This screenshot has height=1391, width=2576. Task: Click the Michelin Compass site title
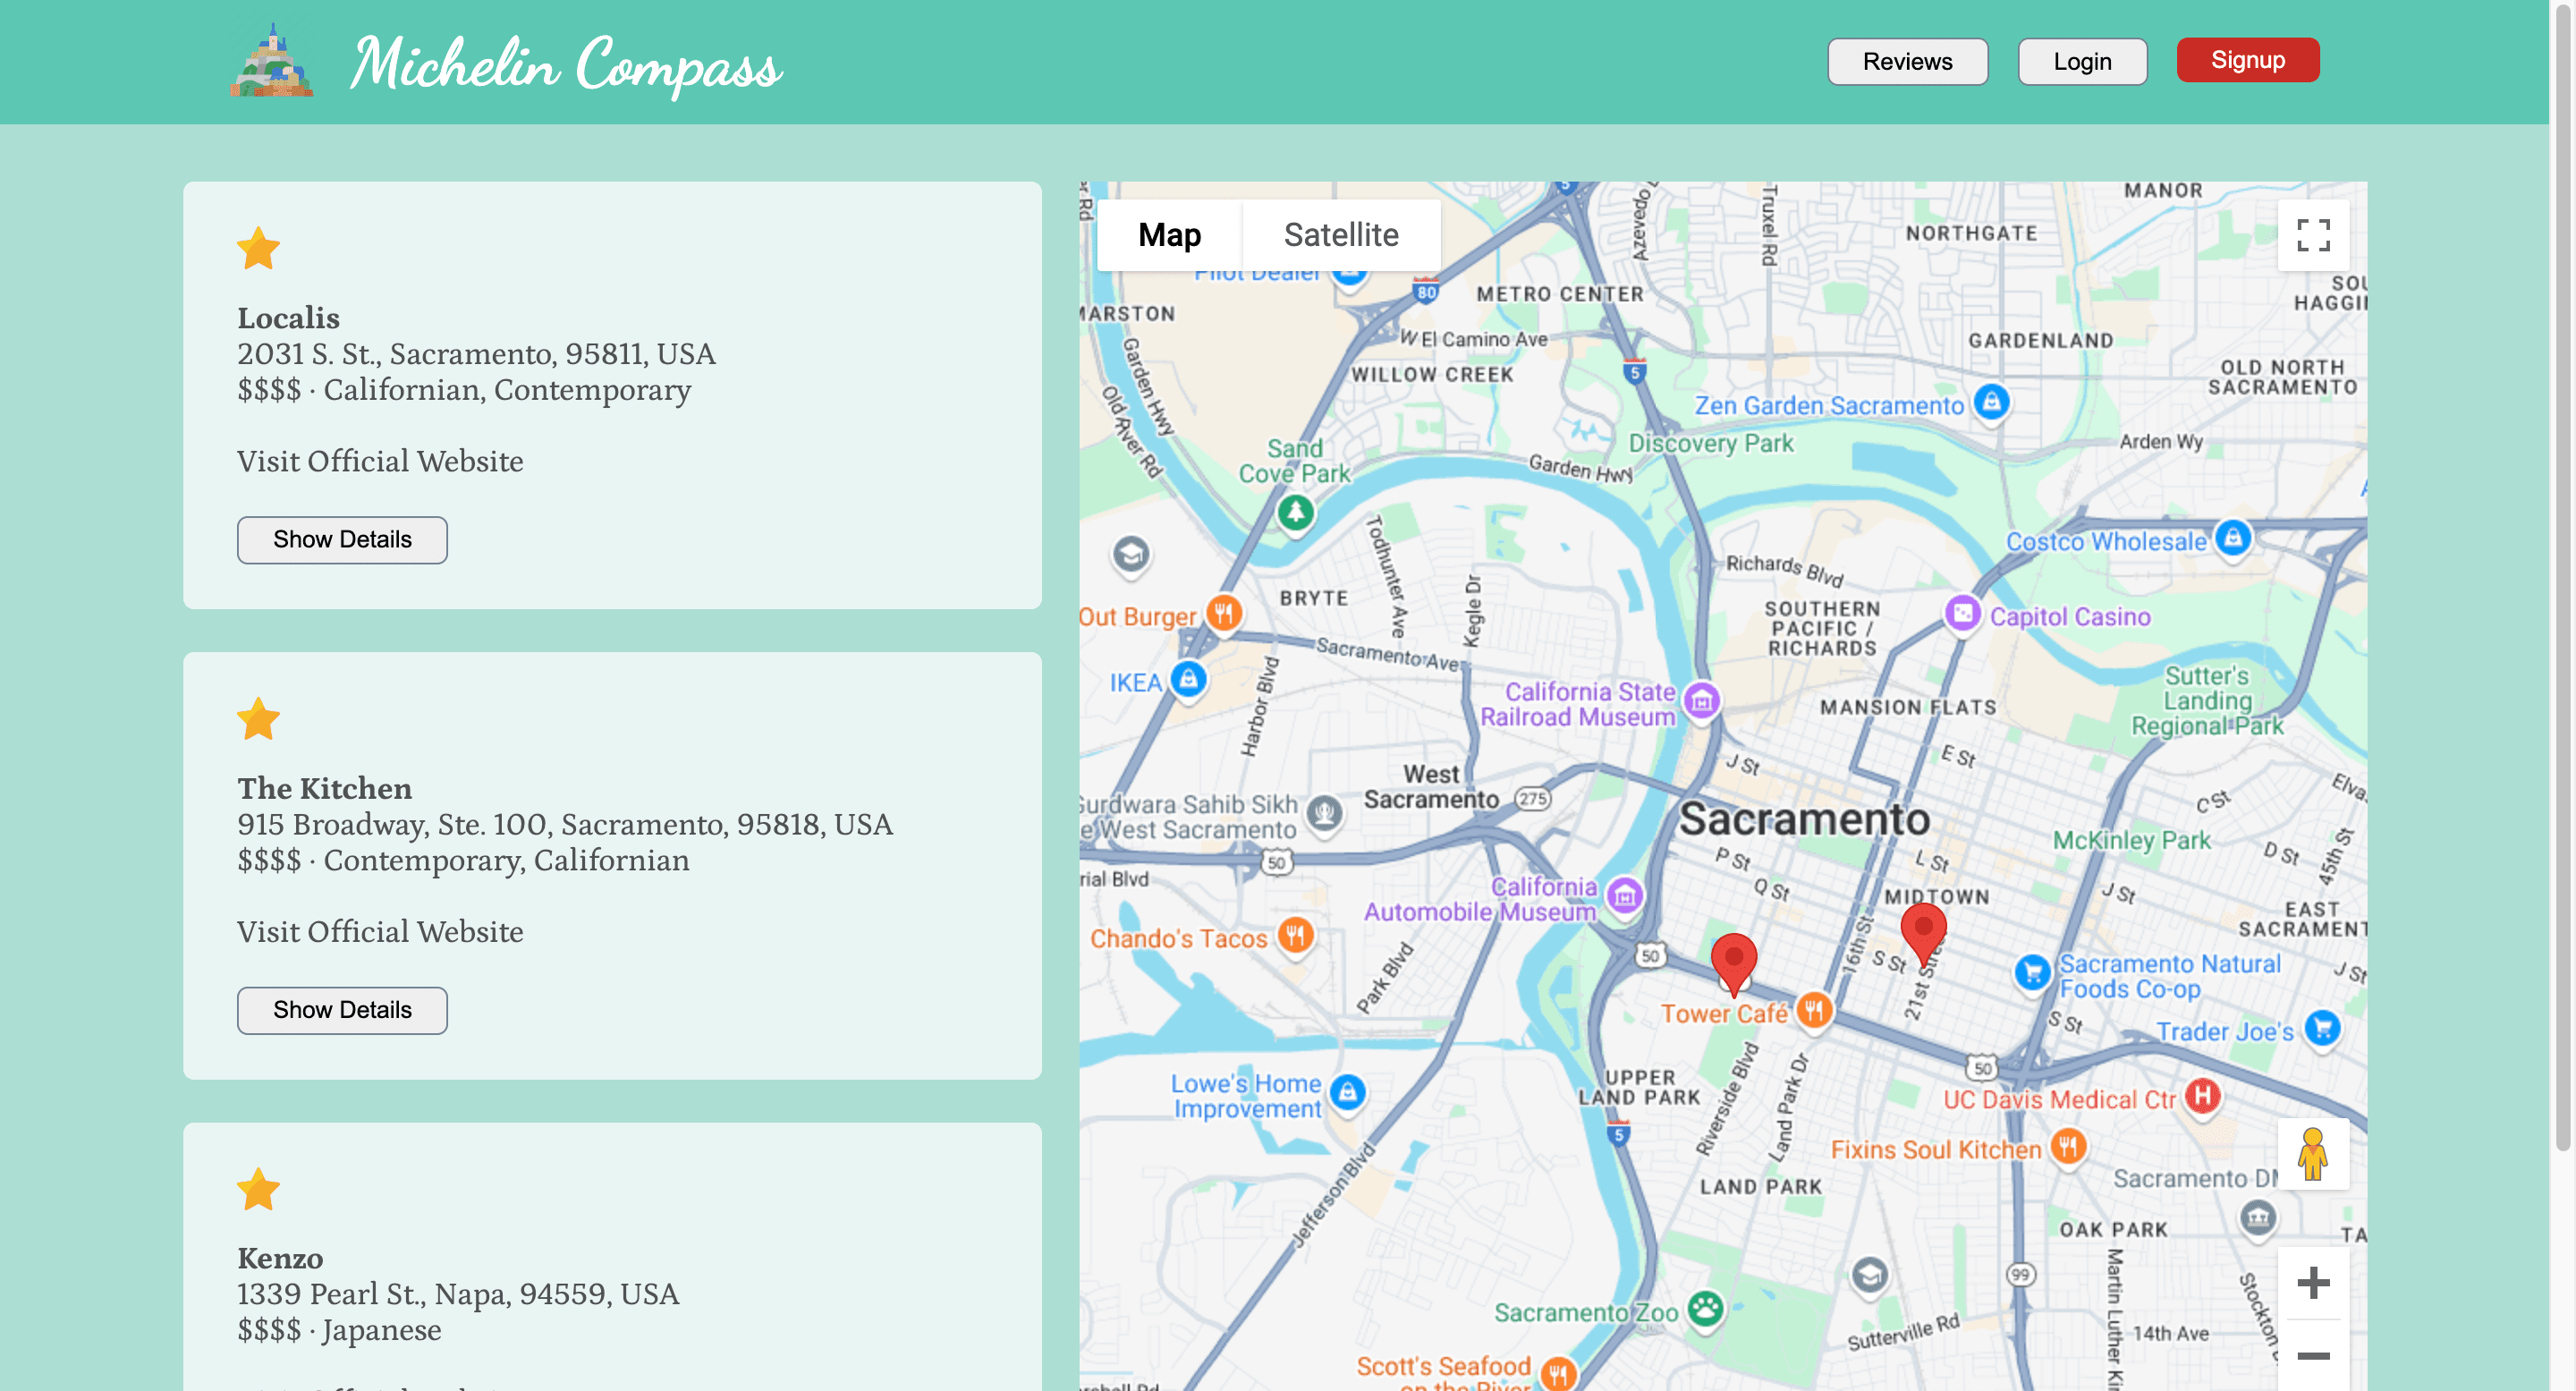point(566,65)
